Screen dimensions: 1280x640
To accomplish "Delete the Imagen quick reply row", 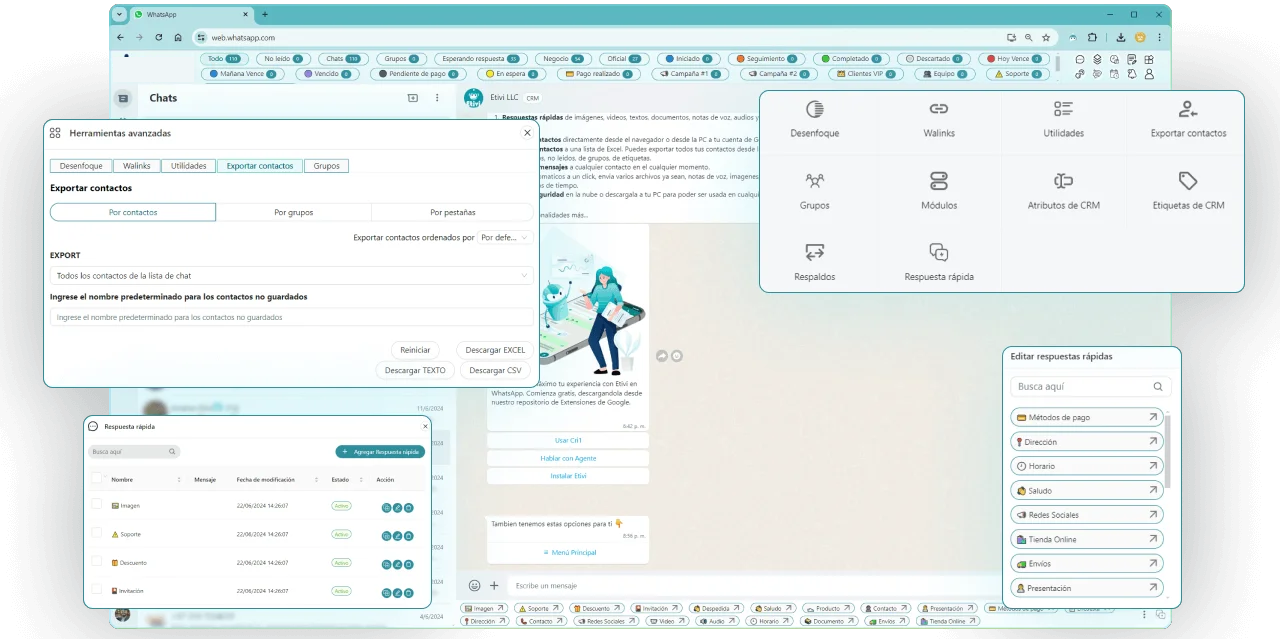I will coord(409,508).
